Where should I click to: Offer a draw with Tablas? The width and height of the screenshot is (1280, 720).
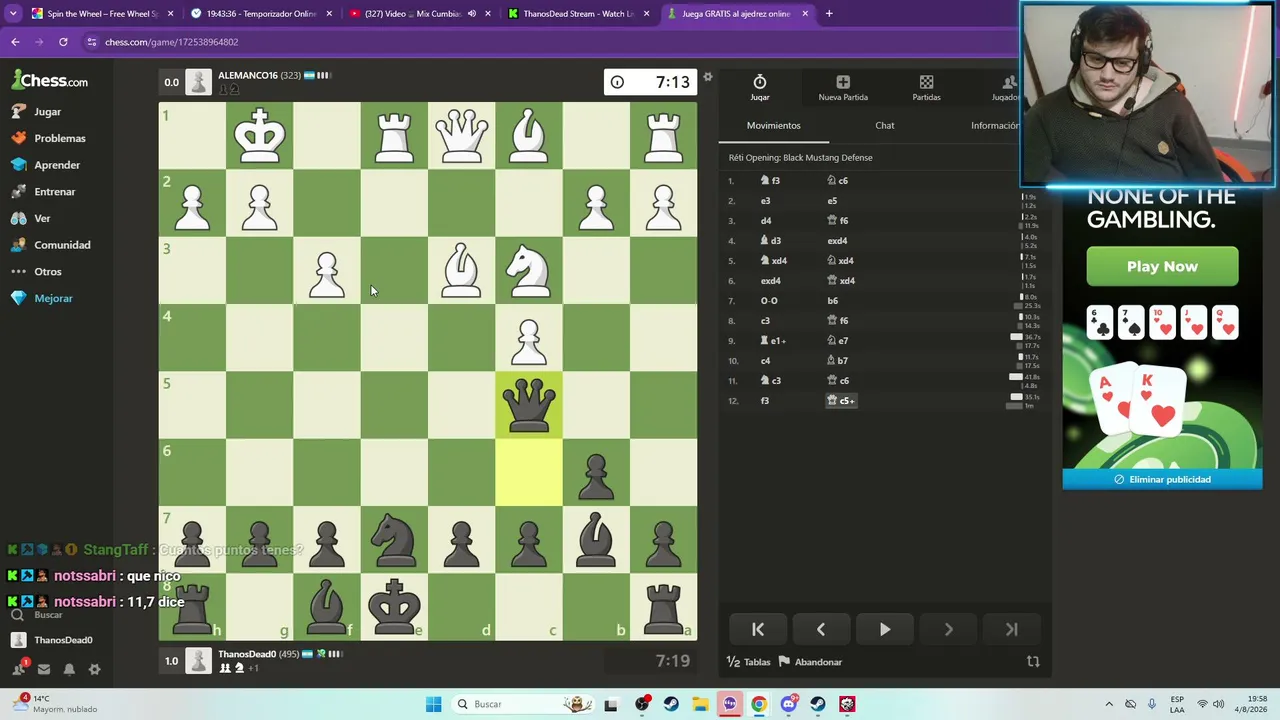[x=748, y=662]
